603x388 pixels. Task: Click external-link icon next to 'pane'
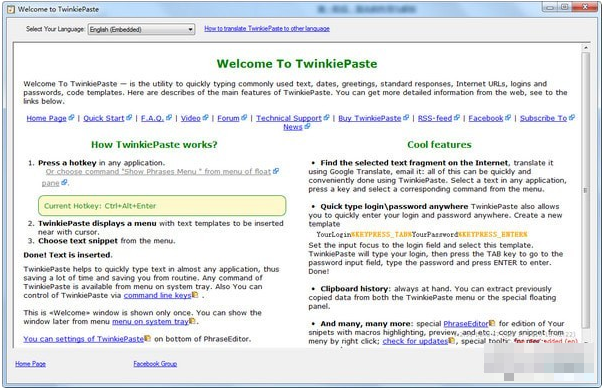64,182
